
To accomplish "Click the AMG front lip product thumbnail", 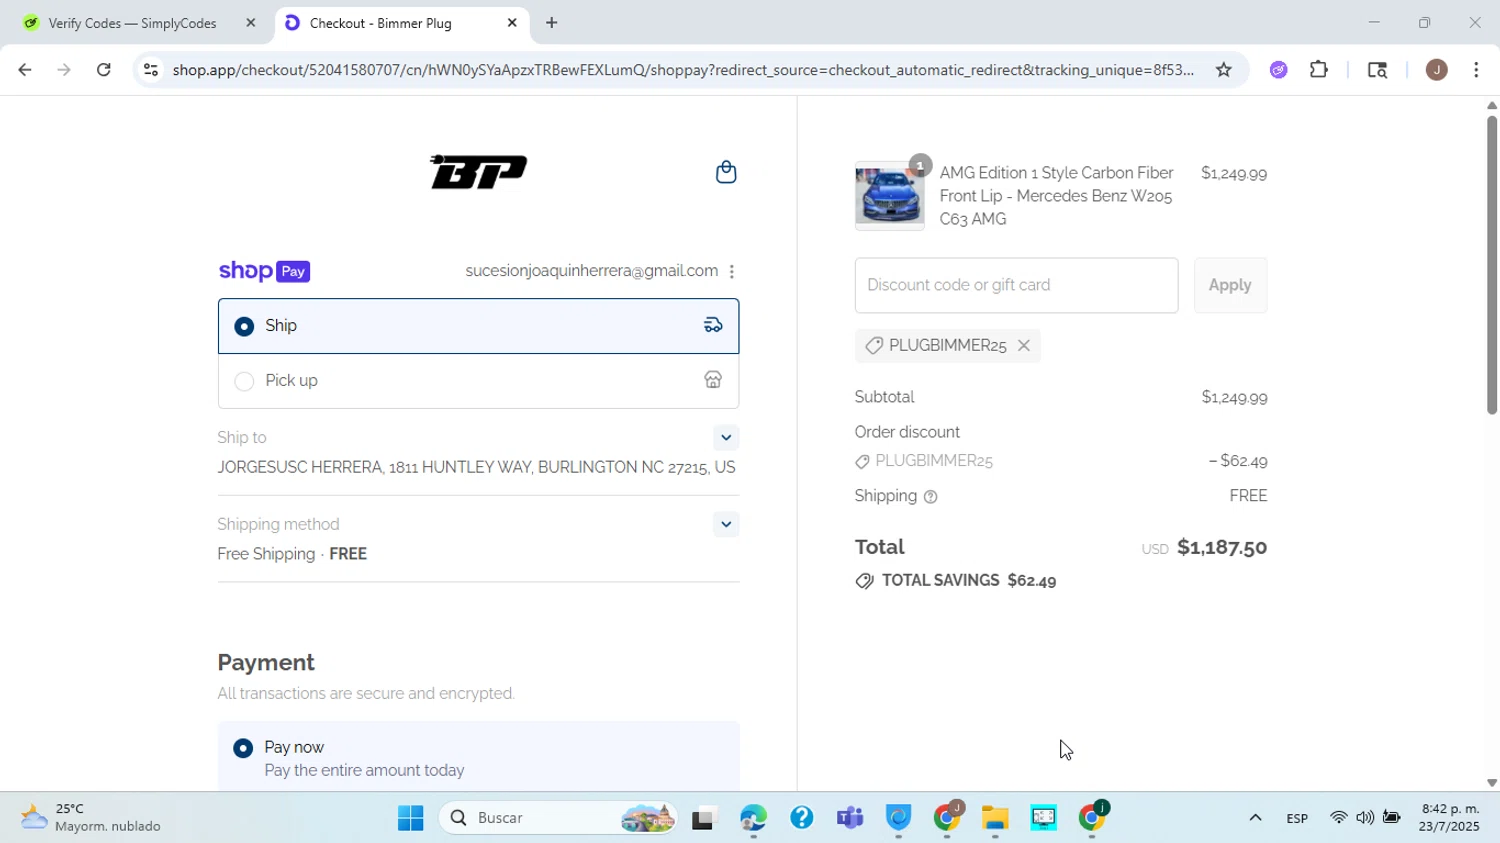I will coord(889,196).
